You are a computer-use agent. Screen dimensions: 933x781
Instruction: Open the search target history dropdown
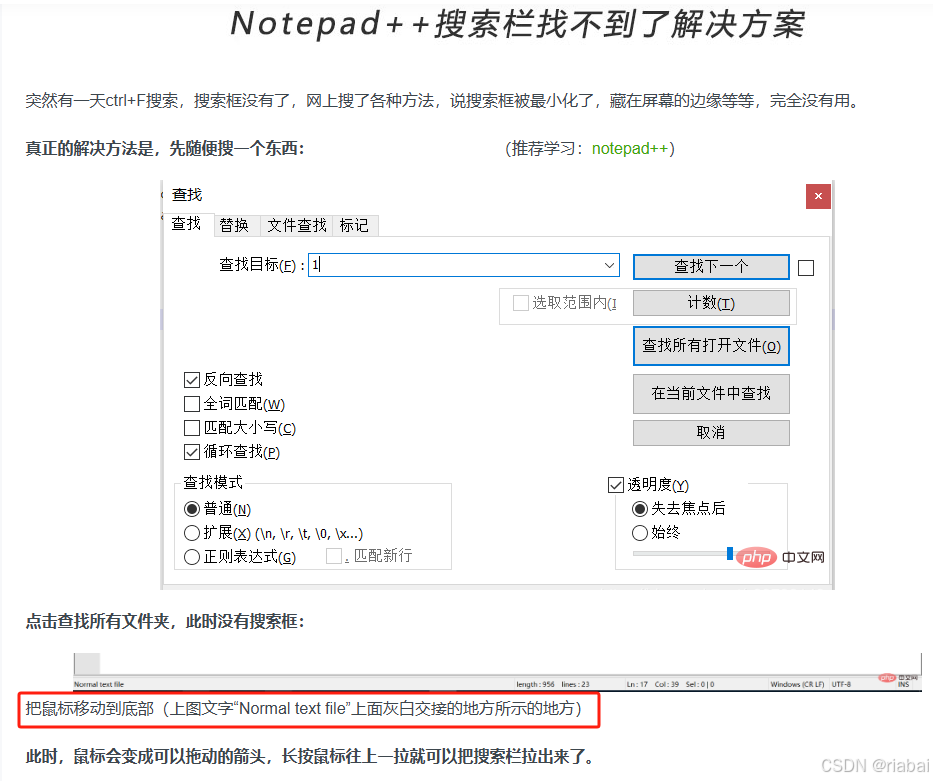pyautogui.click(x=610, y=265)
